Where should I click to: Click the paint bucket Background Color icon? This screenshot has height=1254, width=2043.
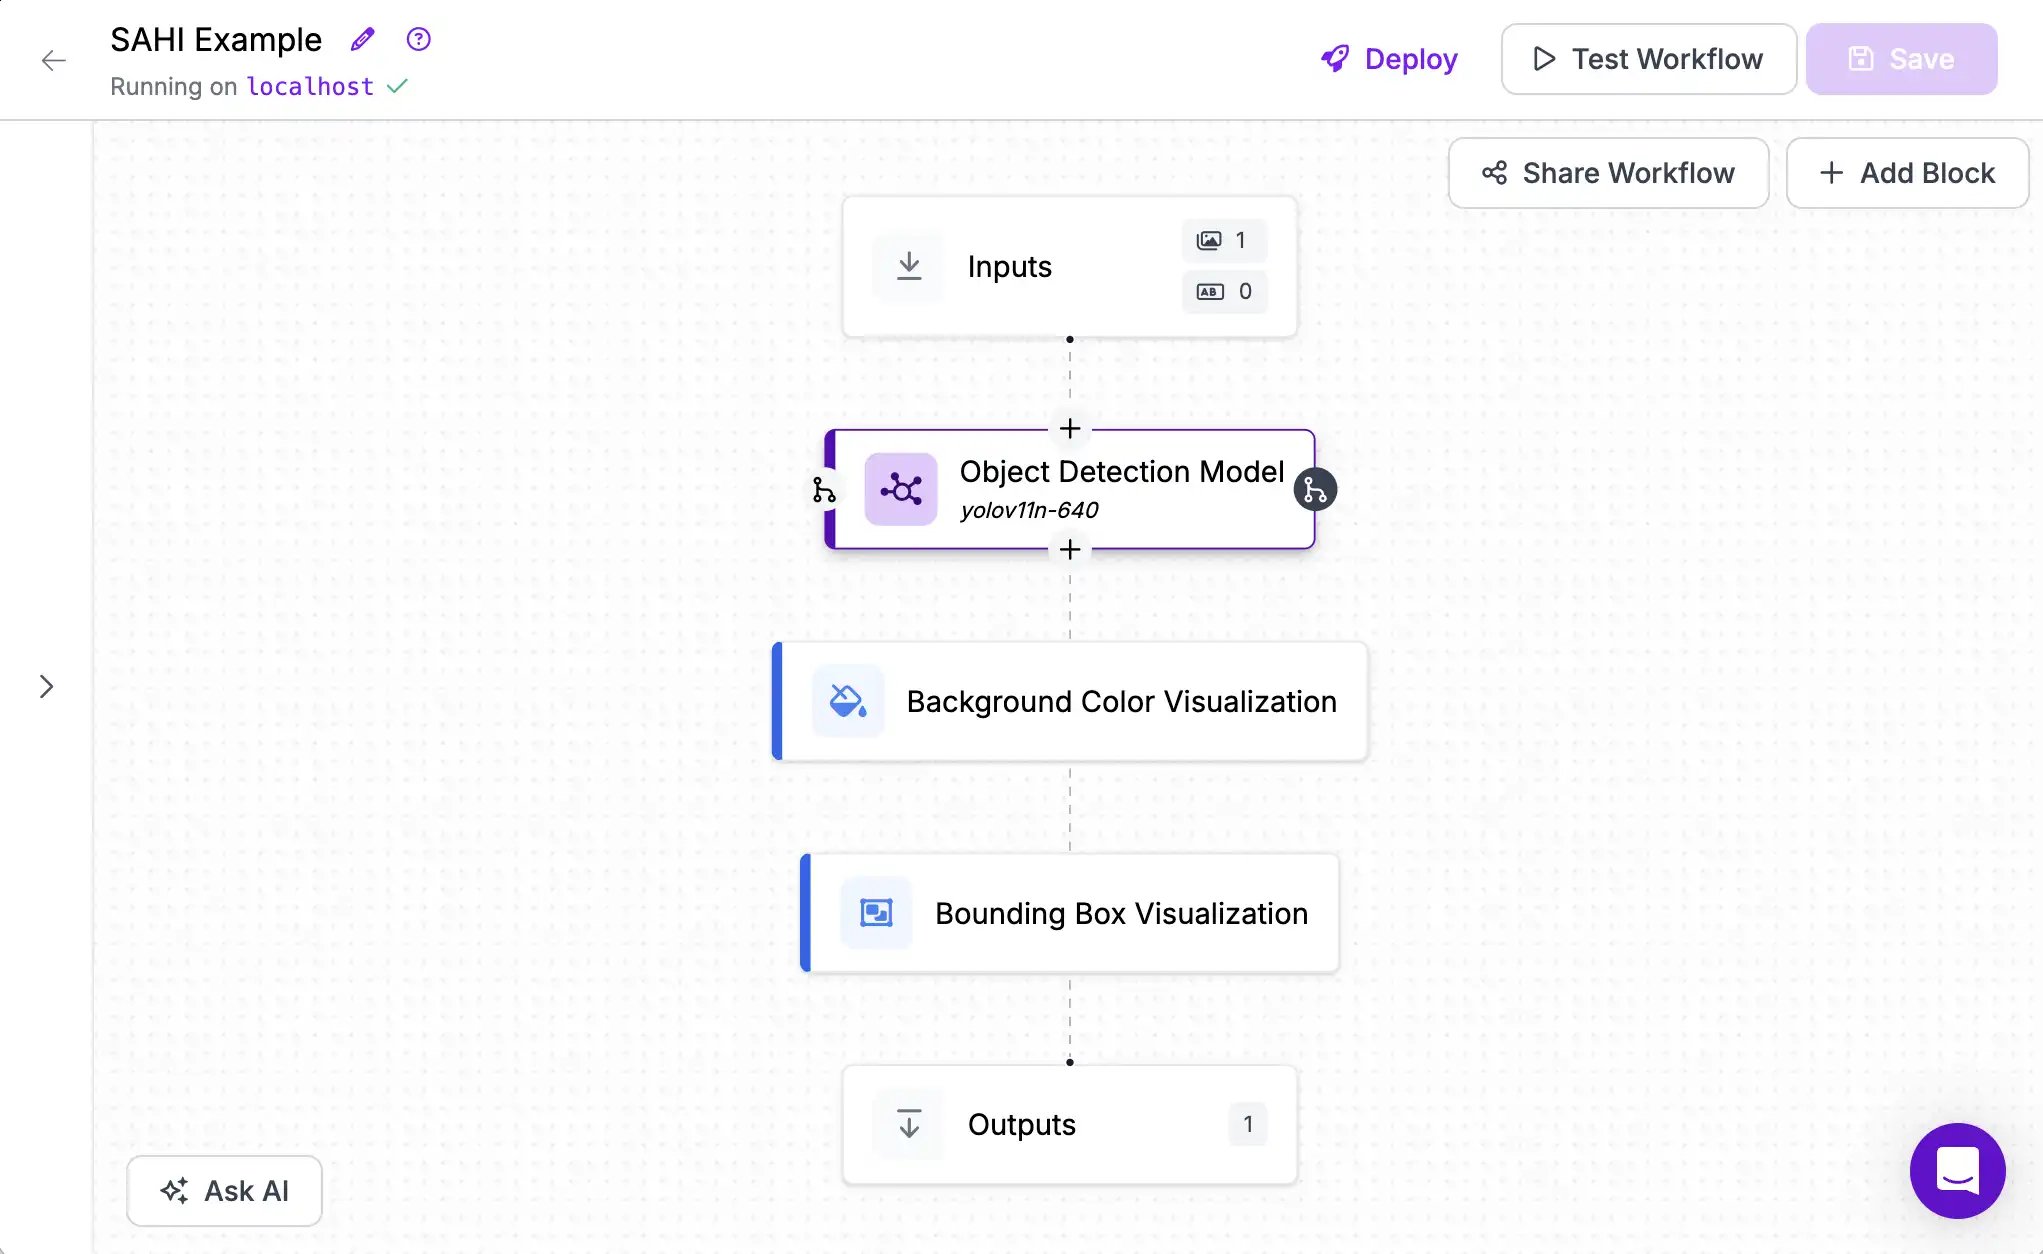coord(848,701)
